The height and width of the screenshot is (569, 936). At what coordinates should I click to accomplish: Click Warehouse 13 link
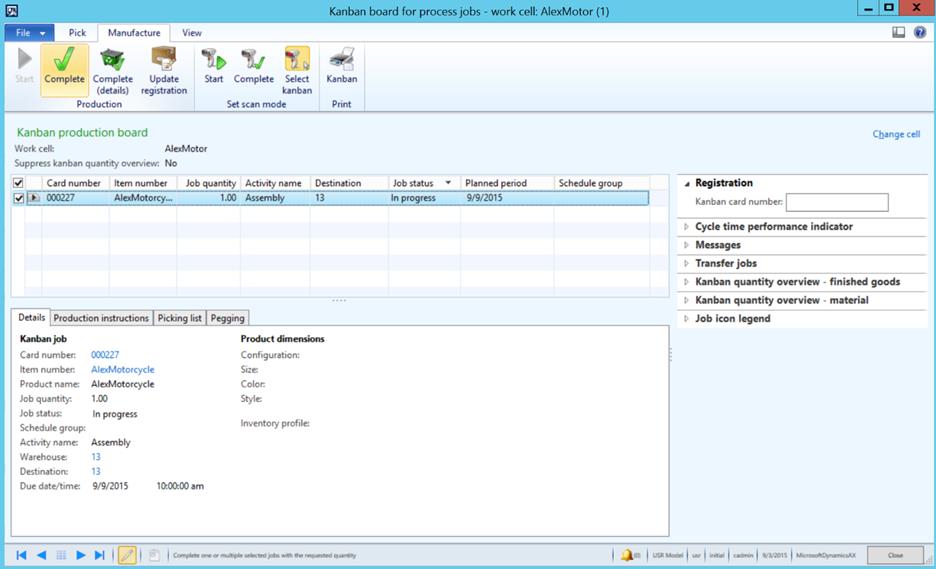[x=96, y=457]
